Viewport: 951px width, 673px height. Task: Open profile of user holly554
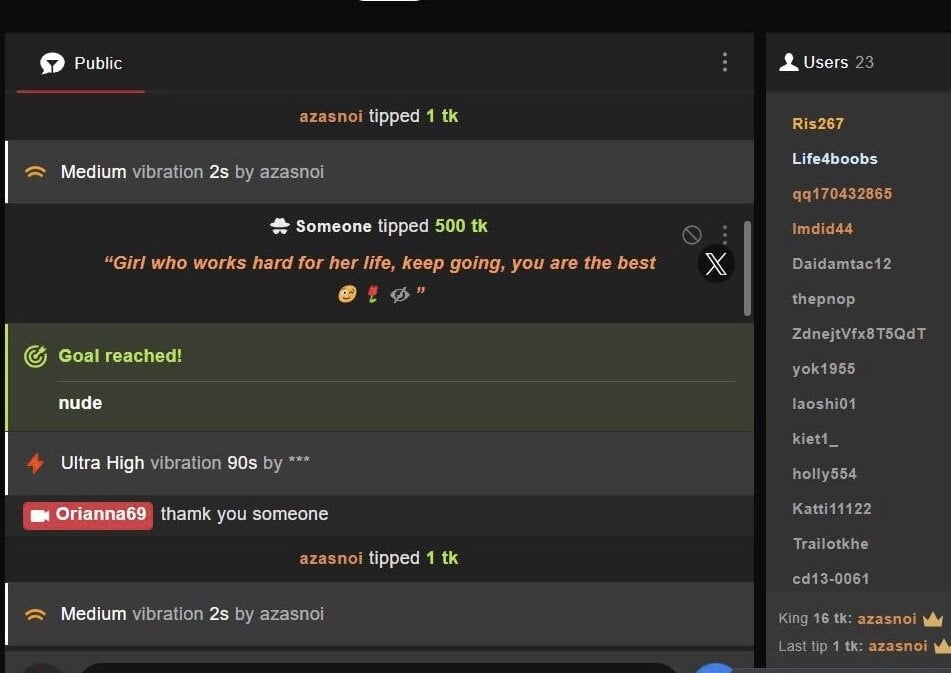(x=824, y=474)
